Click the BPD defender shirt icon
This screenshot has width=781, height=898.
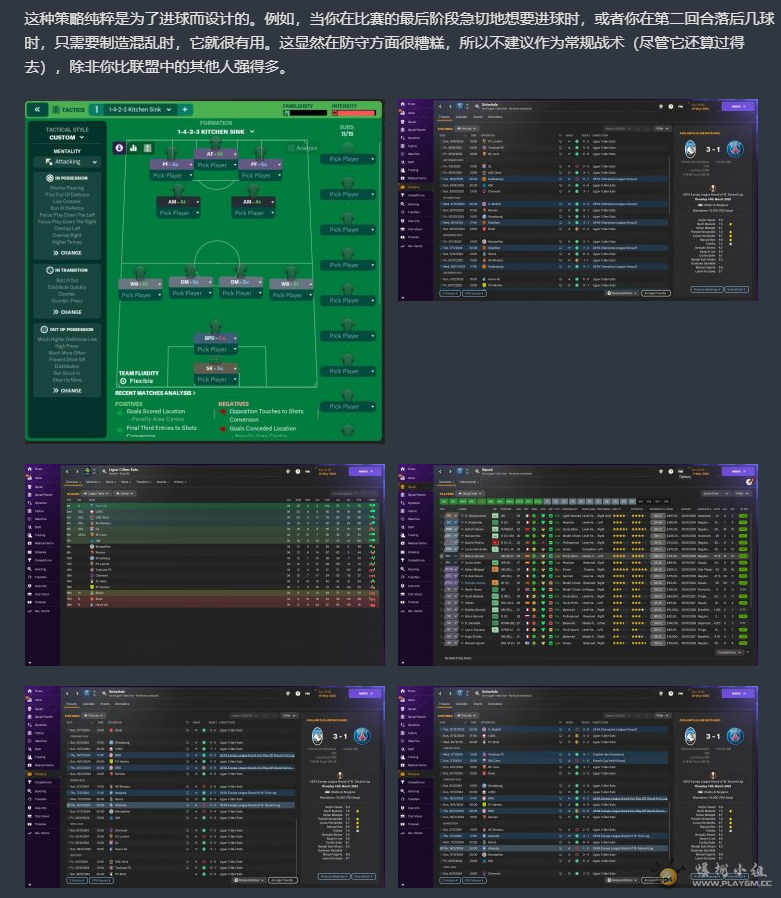coord(215,327)
